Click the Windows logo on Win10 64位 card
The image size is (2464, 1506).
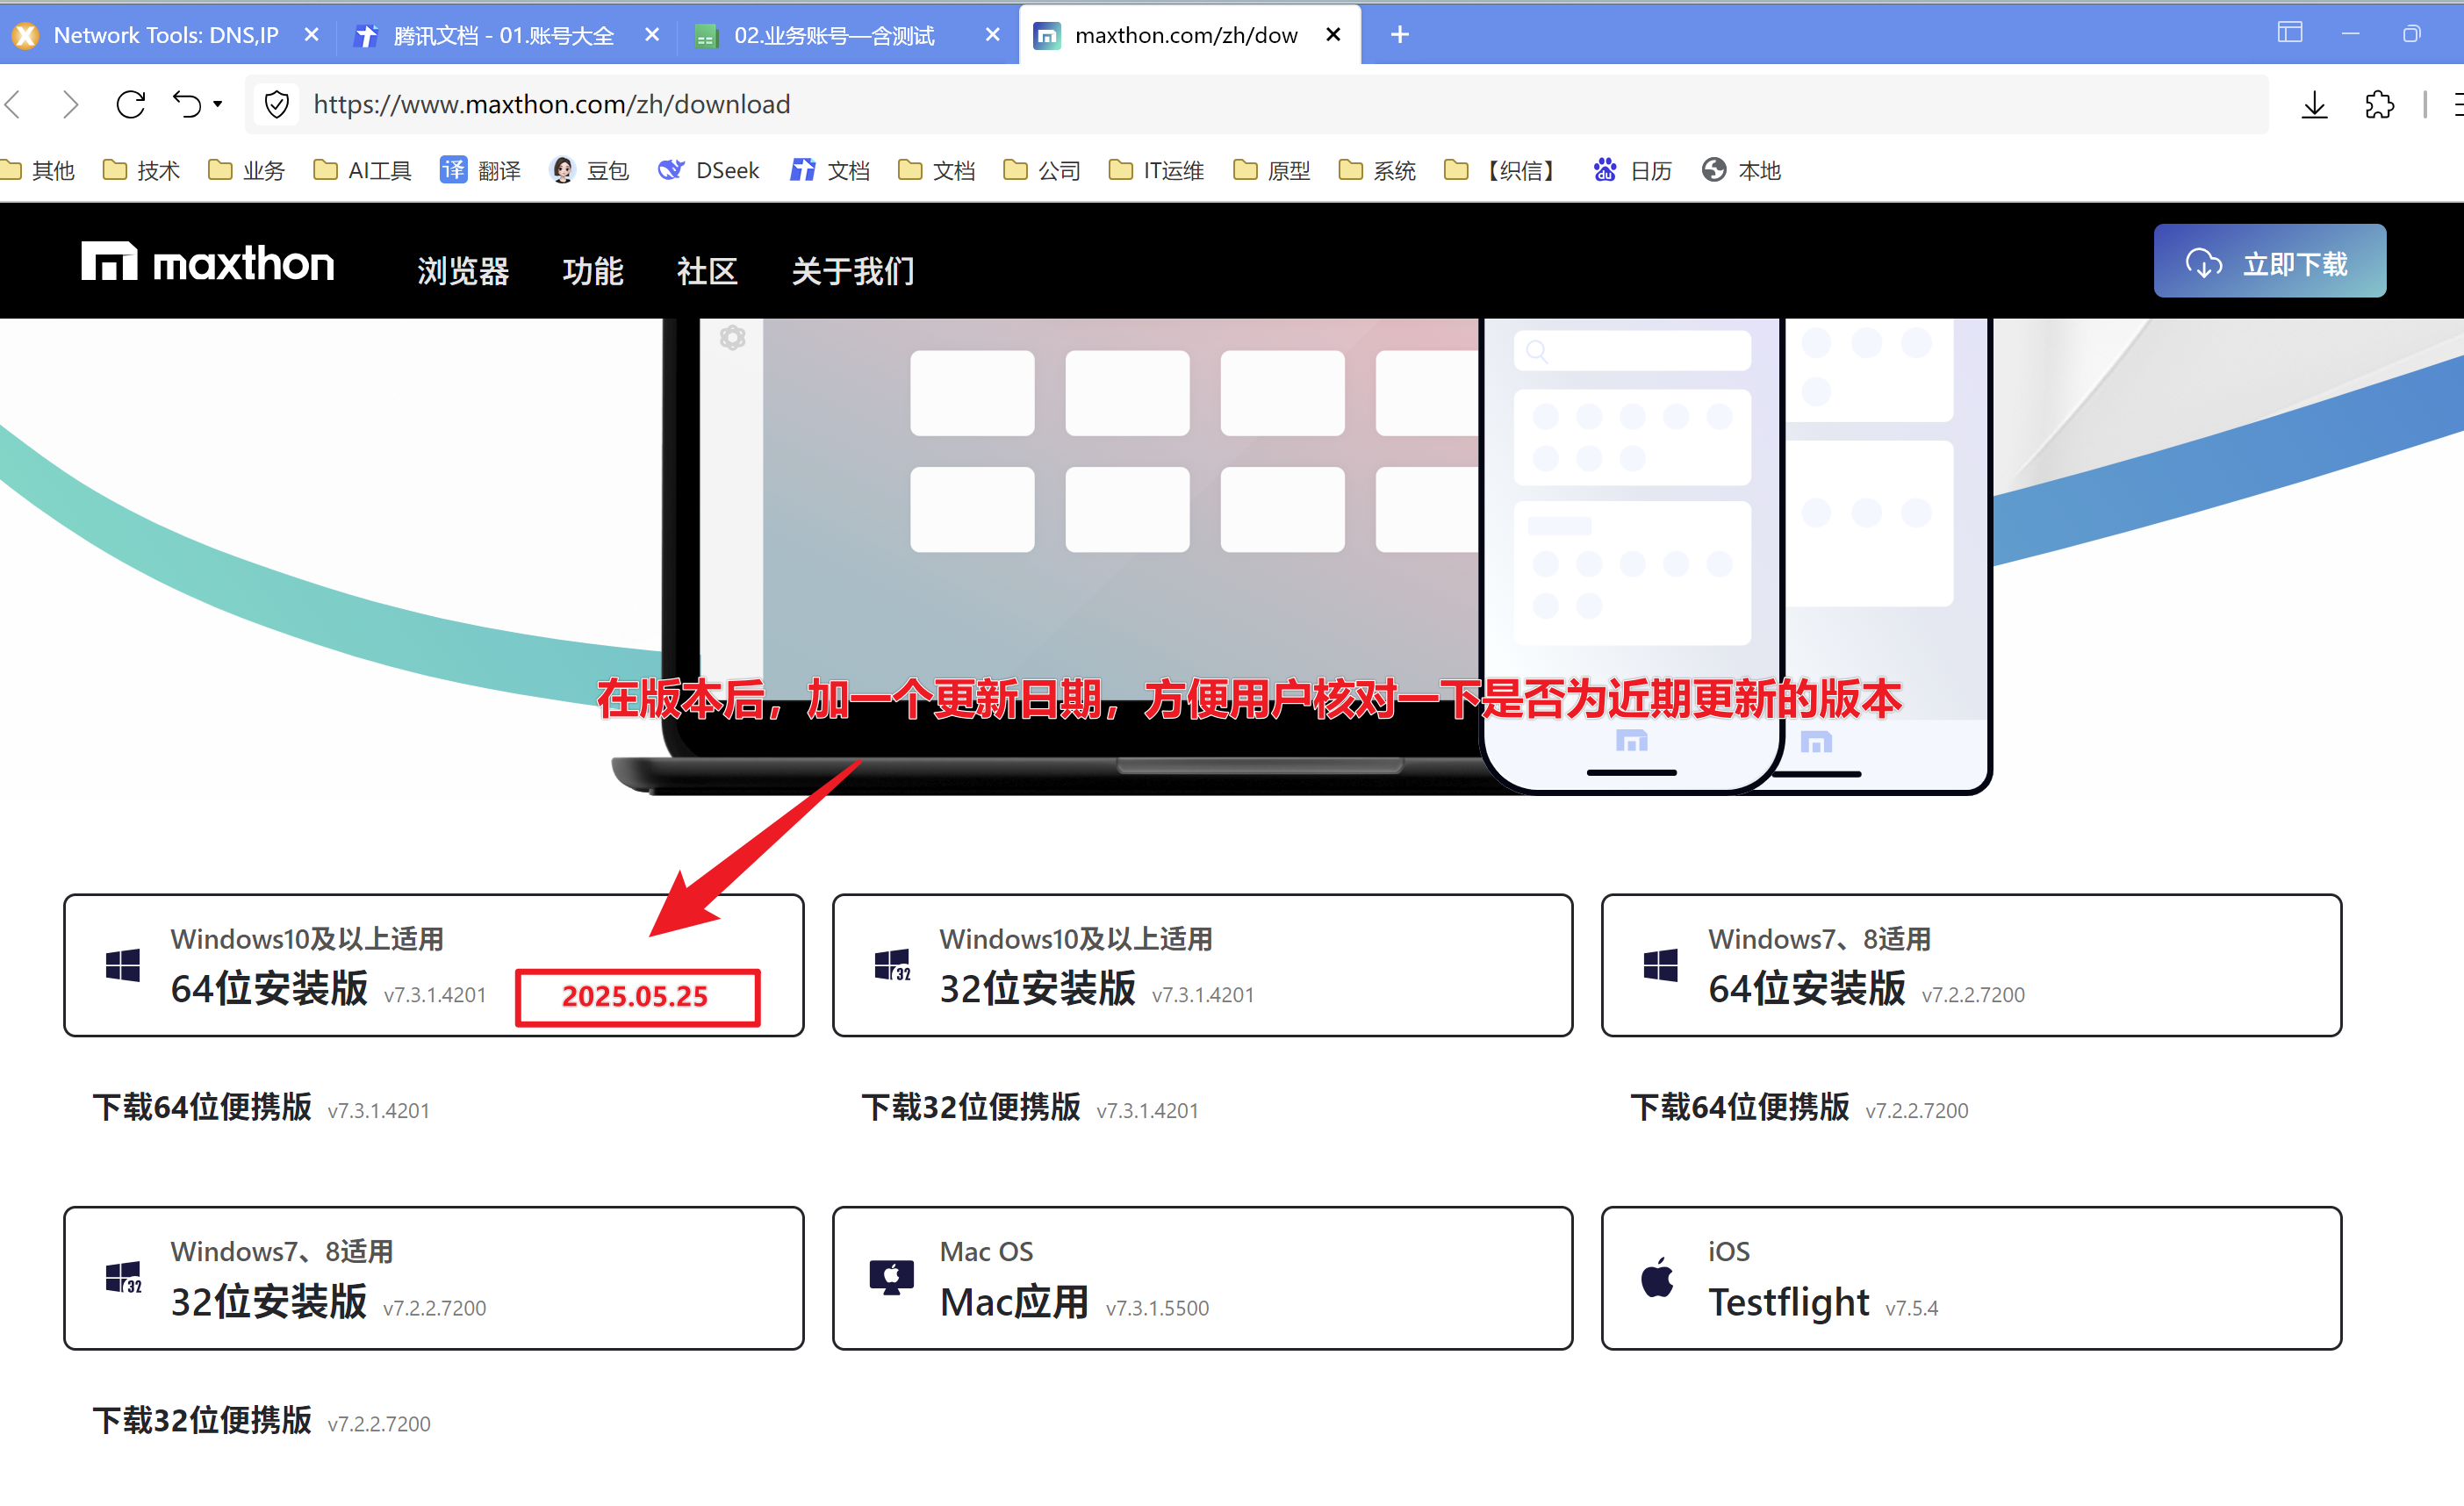123,965
